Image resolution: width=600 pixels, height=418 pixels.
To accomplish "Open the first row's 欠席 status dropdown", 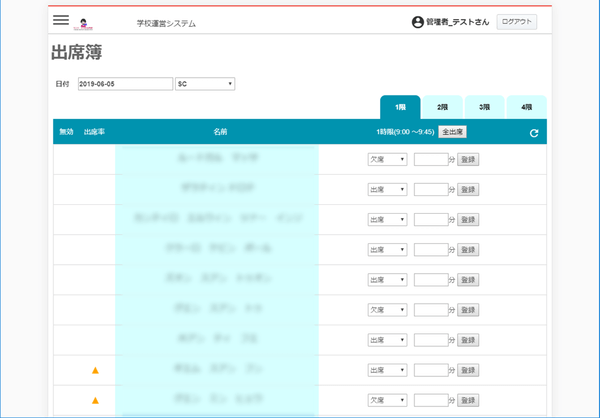I will tap(387, 160).
